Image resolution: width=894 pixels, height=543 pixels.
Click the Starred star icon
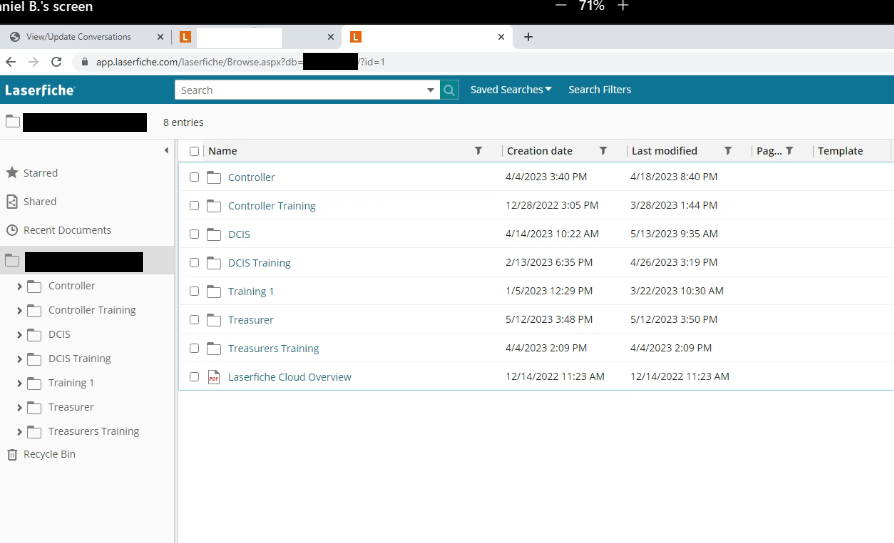pyautogui.click(x=12, y=172)
